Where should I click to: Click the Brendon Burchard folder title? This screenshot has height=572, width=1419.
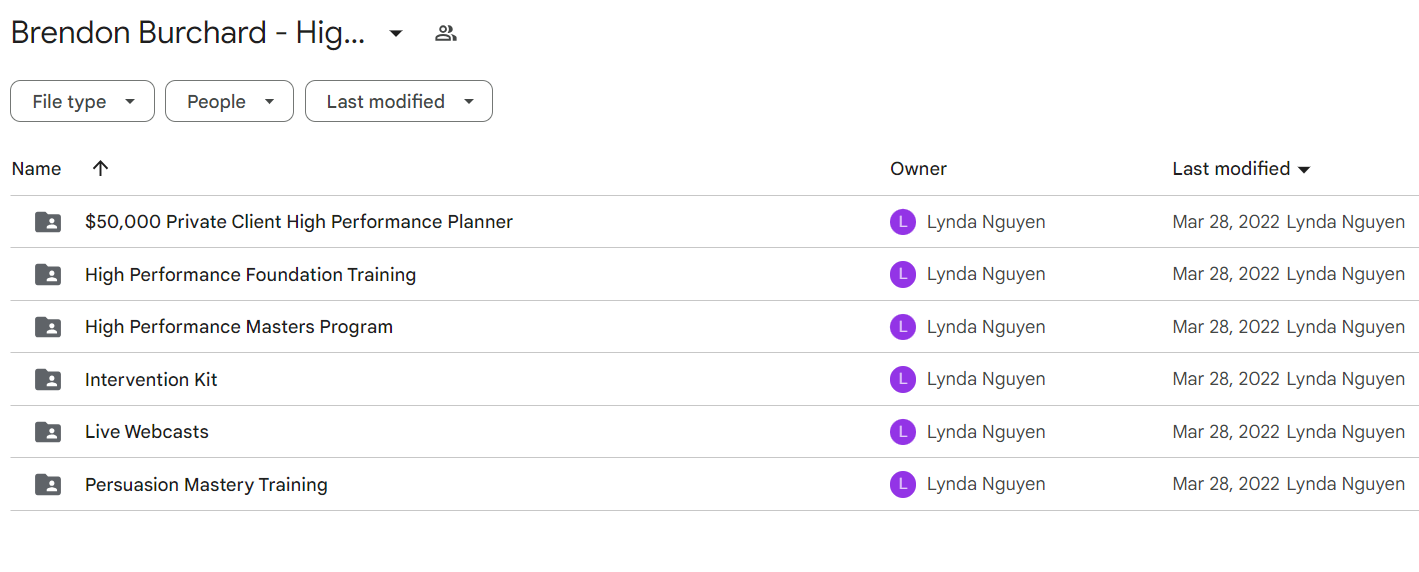click(x=188, y=33)
